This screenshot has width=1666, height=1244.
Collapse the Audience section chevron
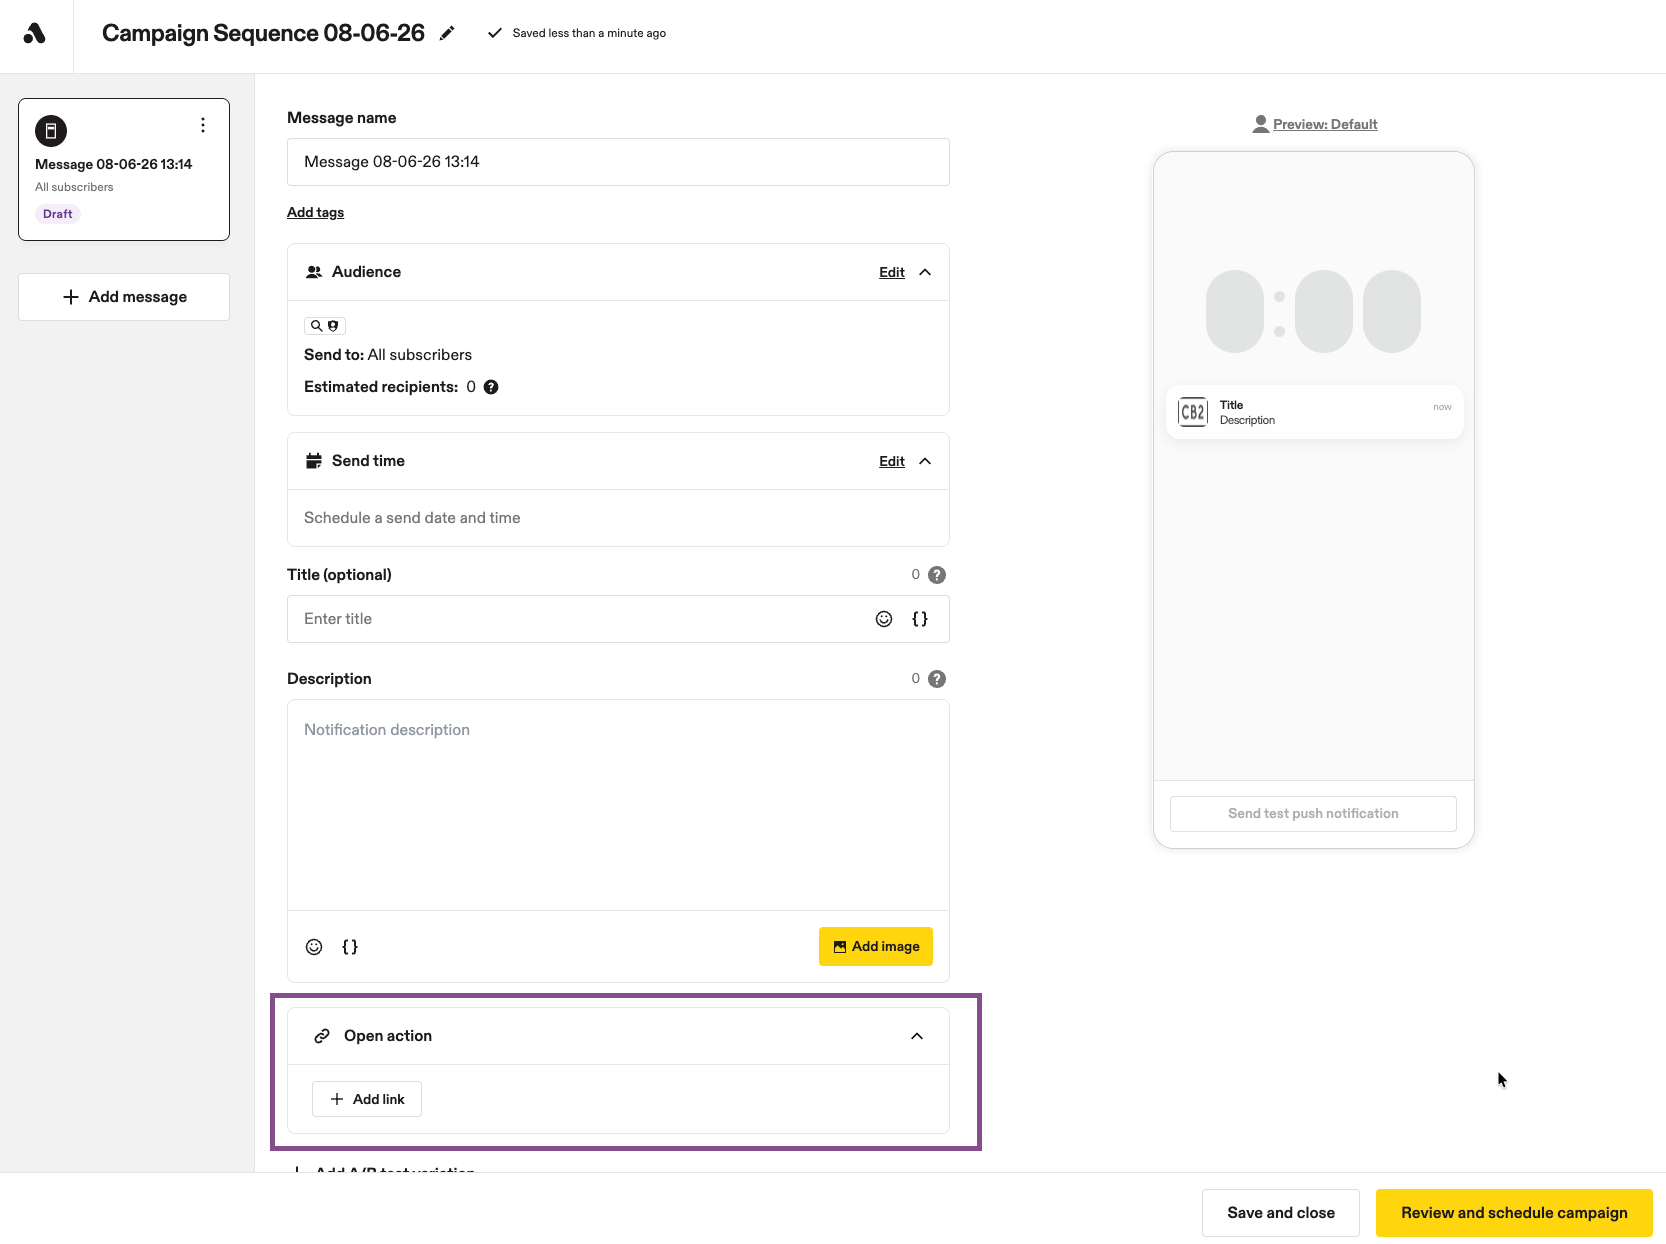tap(925, 272)
